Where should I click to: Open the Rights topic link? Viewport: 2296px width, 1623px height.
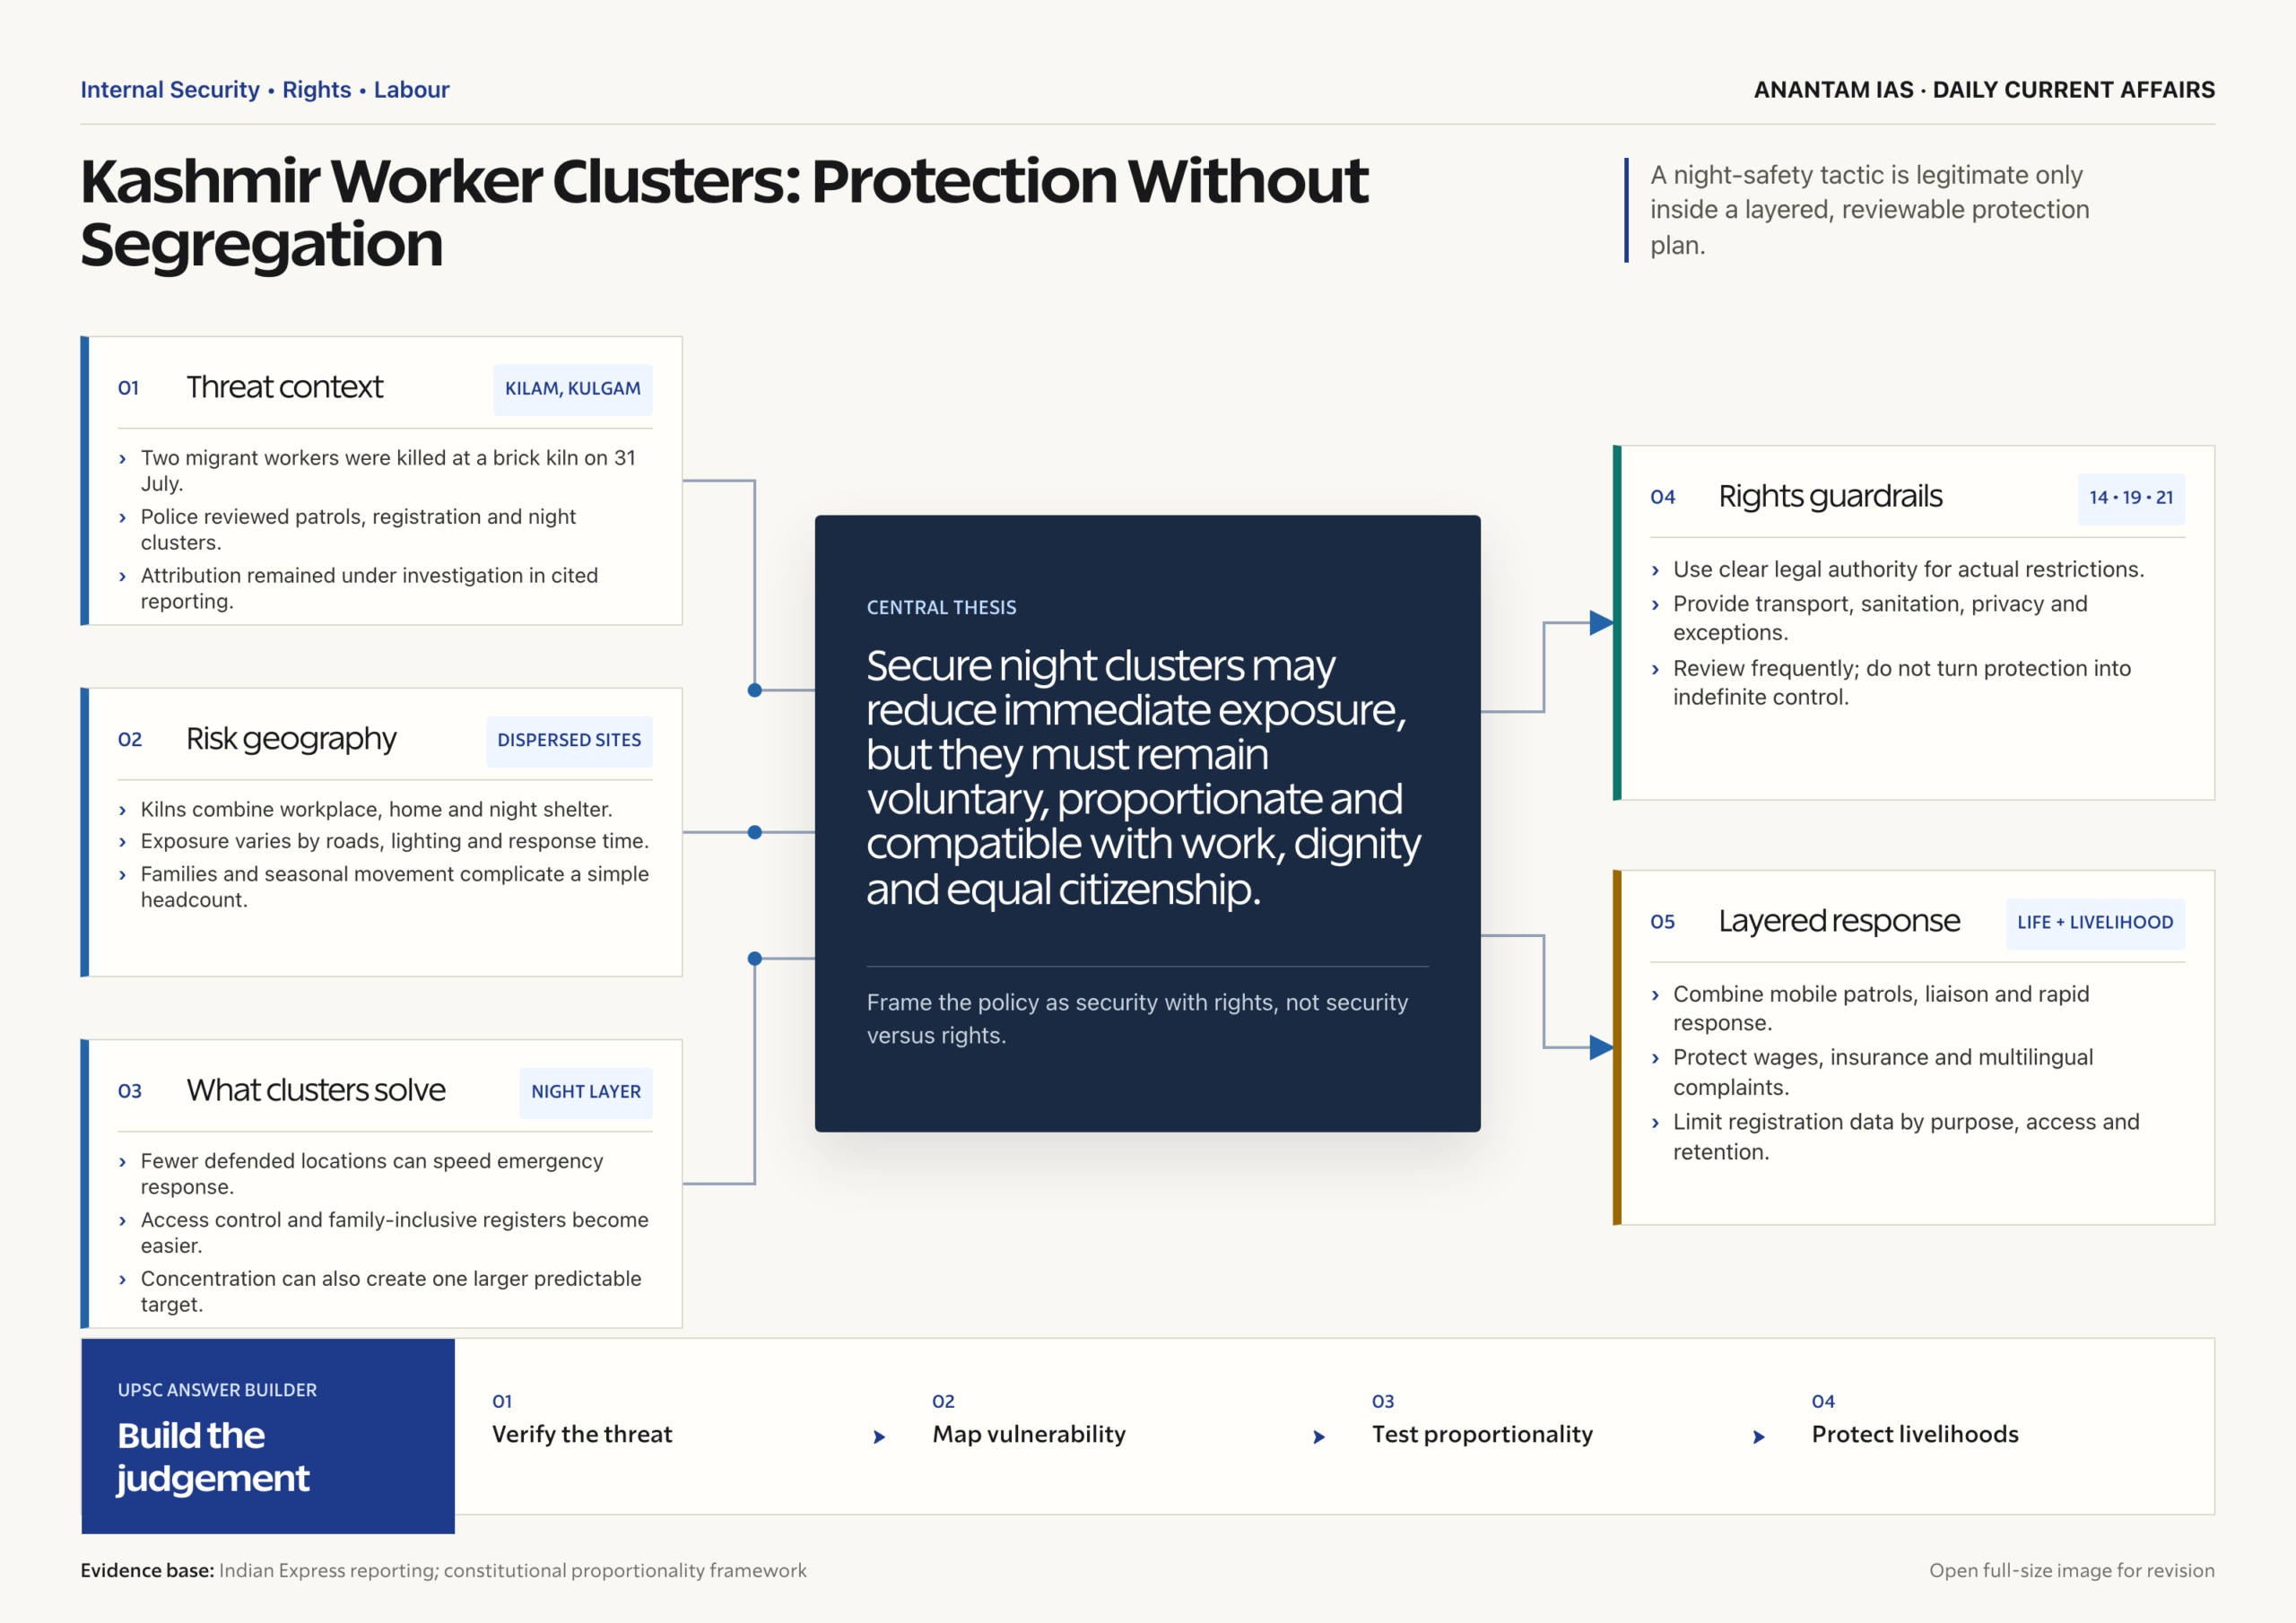click(317, 90)
